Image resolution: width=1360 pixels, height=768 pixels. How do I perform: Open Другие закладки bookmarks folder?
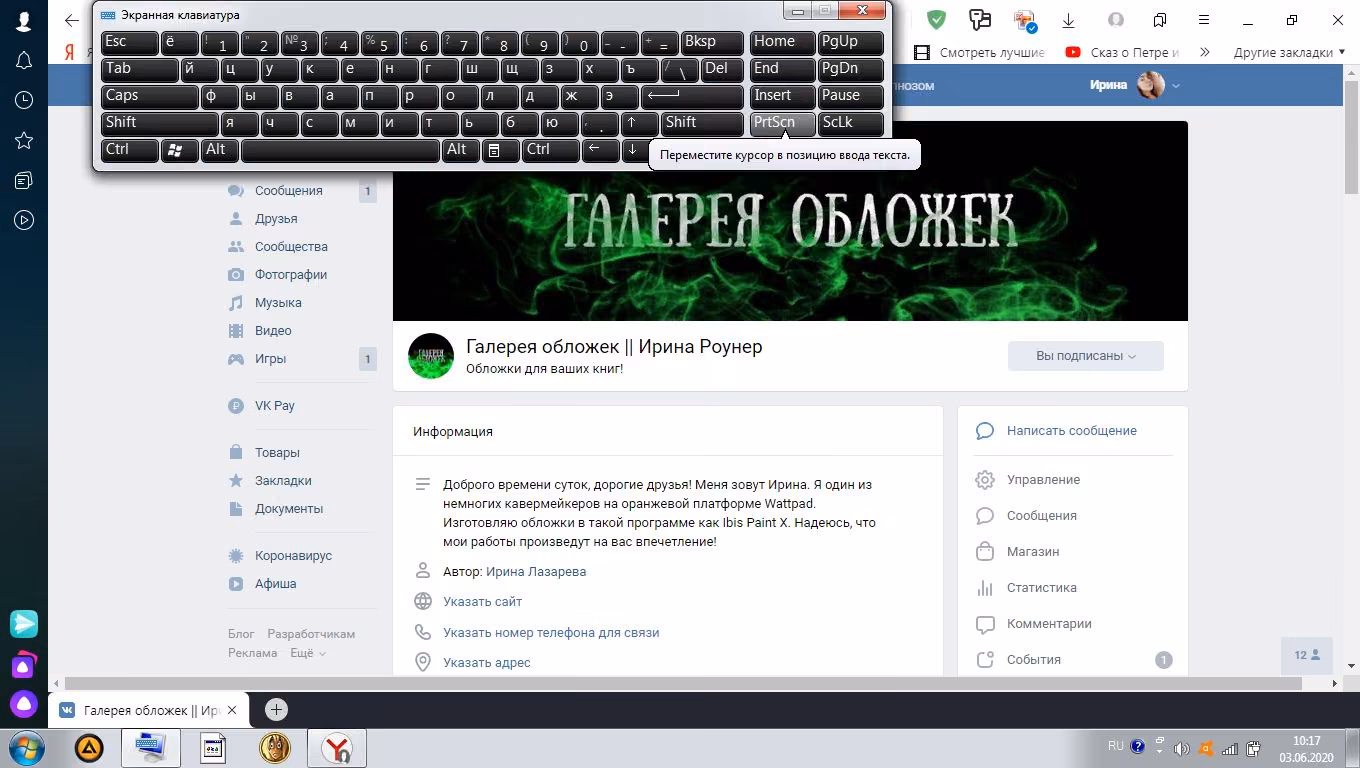pyautogui.click(x=1290, y=52)
